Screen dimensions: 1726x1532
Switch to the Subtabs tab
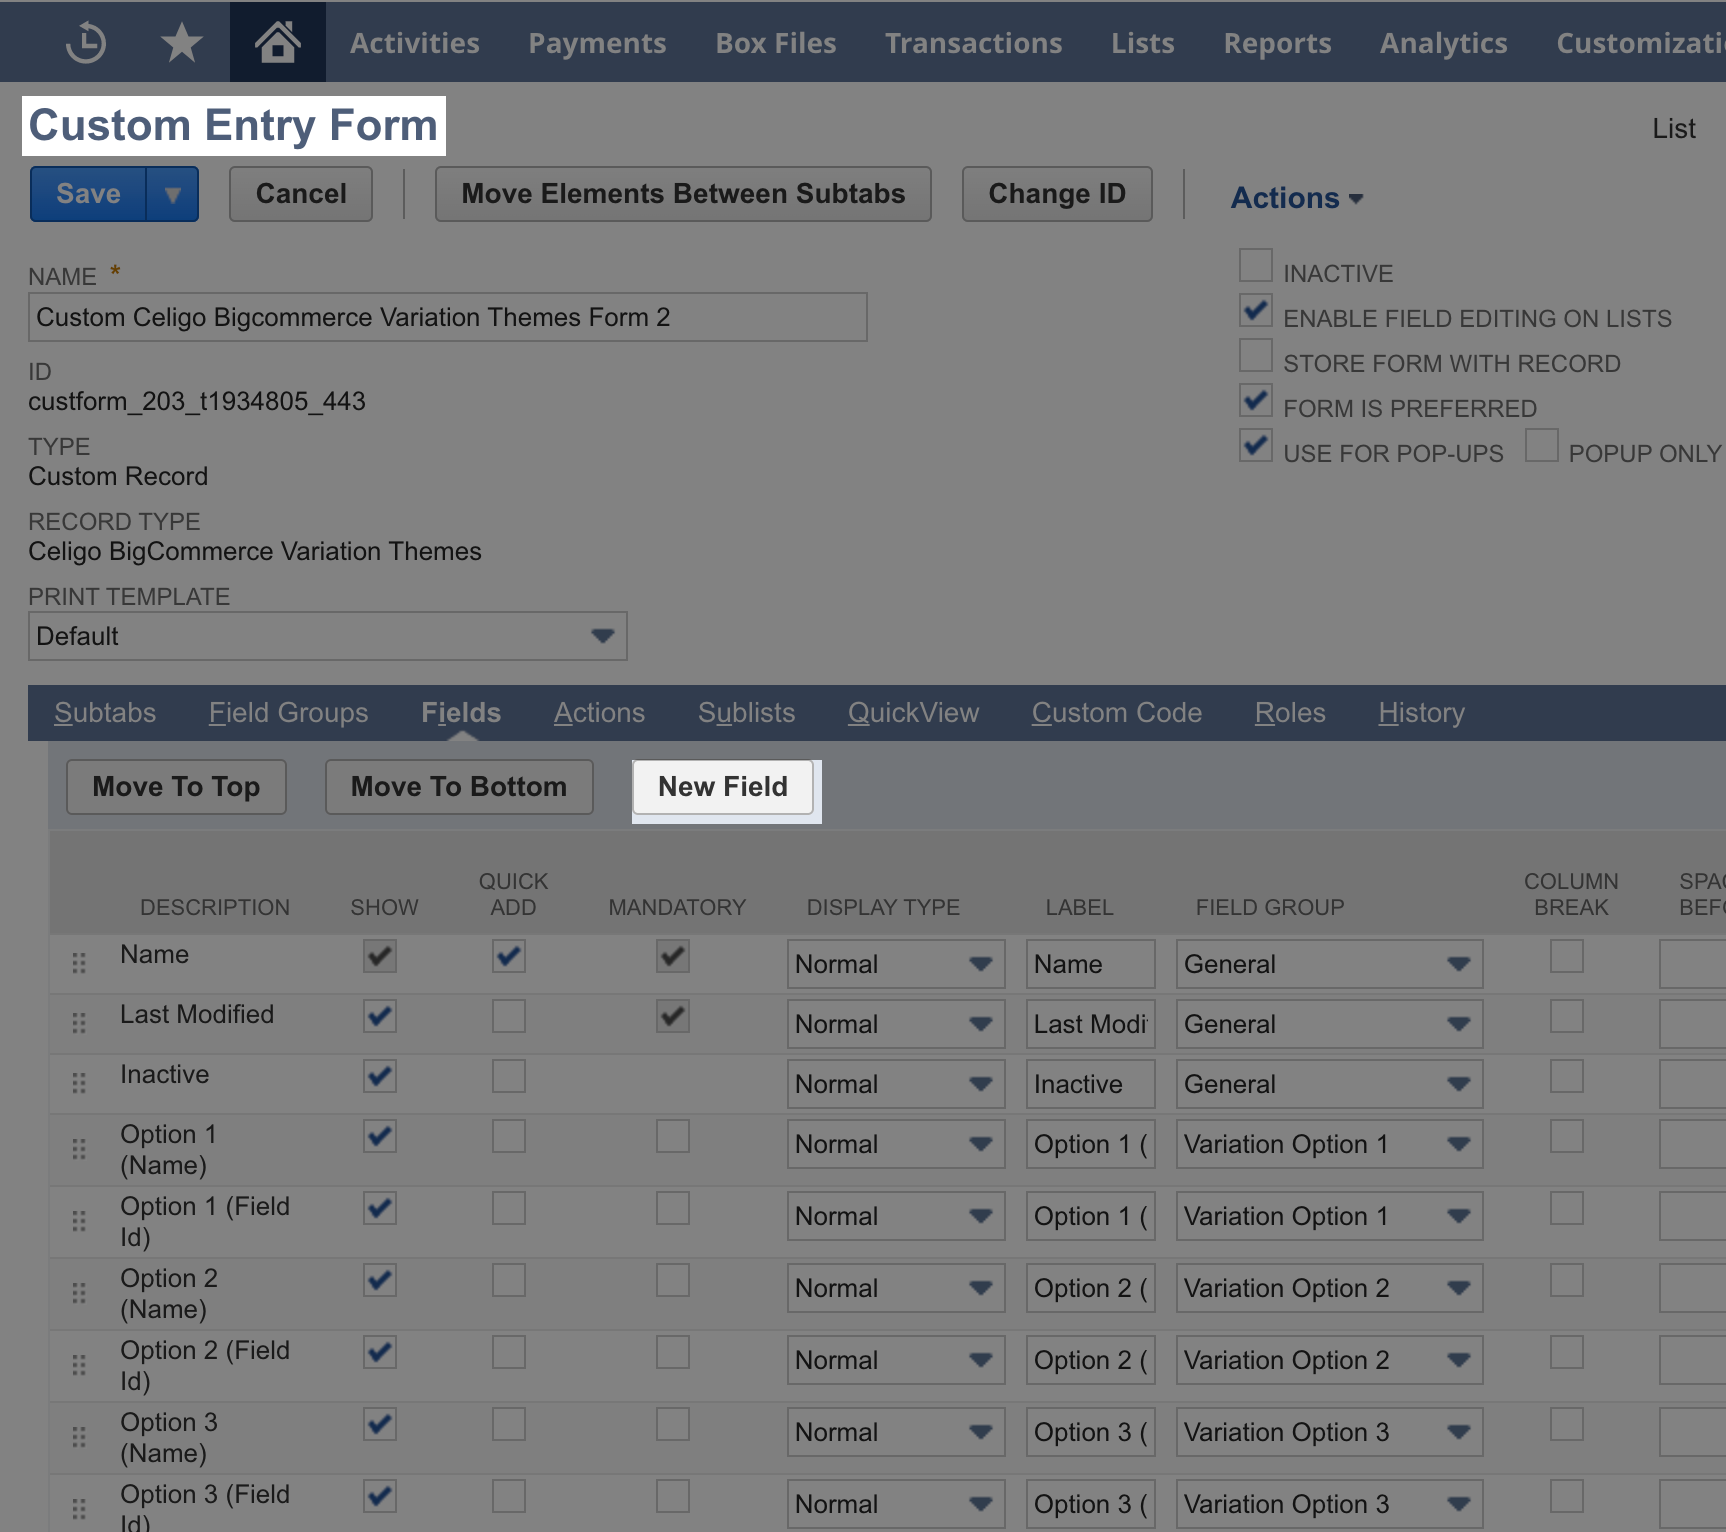105,713
